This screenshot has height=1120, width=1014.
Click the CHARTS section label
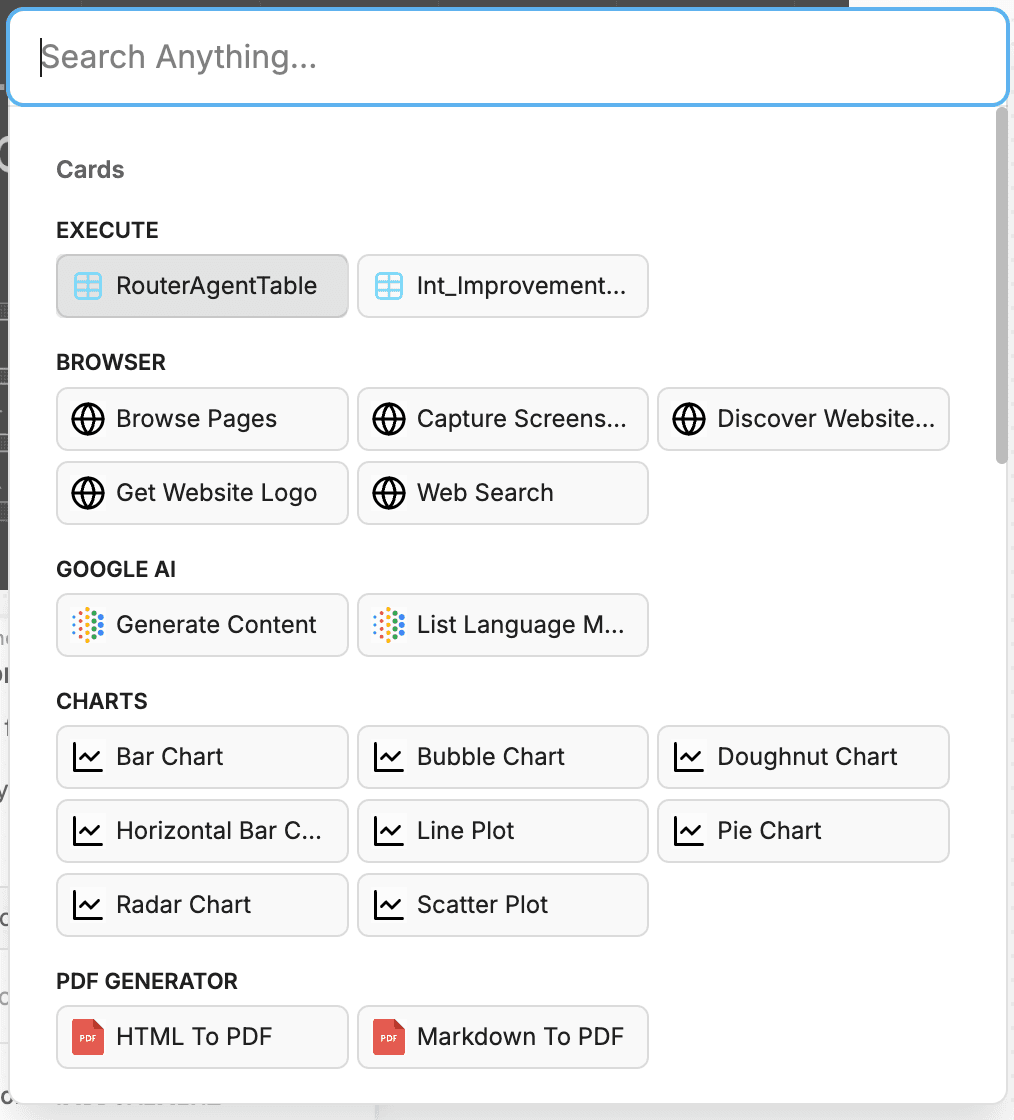[x=101, y=701]
